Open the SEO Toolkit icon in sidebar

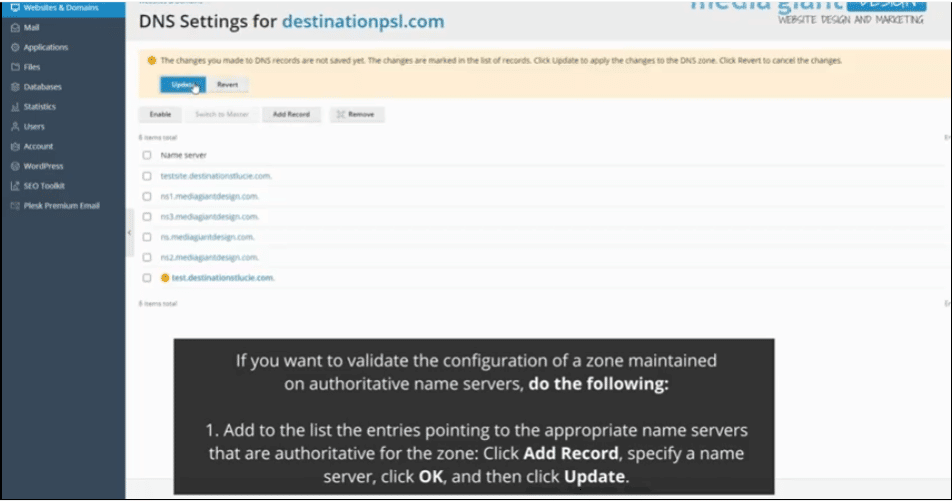15,186
